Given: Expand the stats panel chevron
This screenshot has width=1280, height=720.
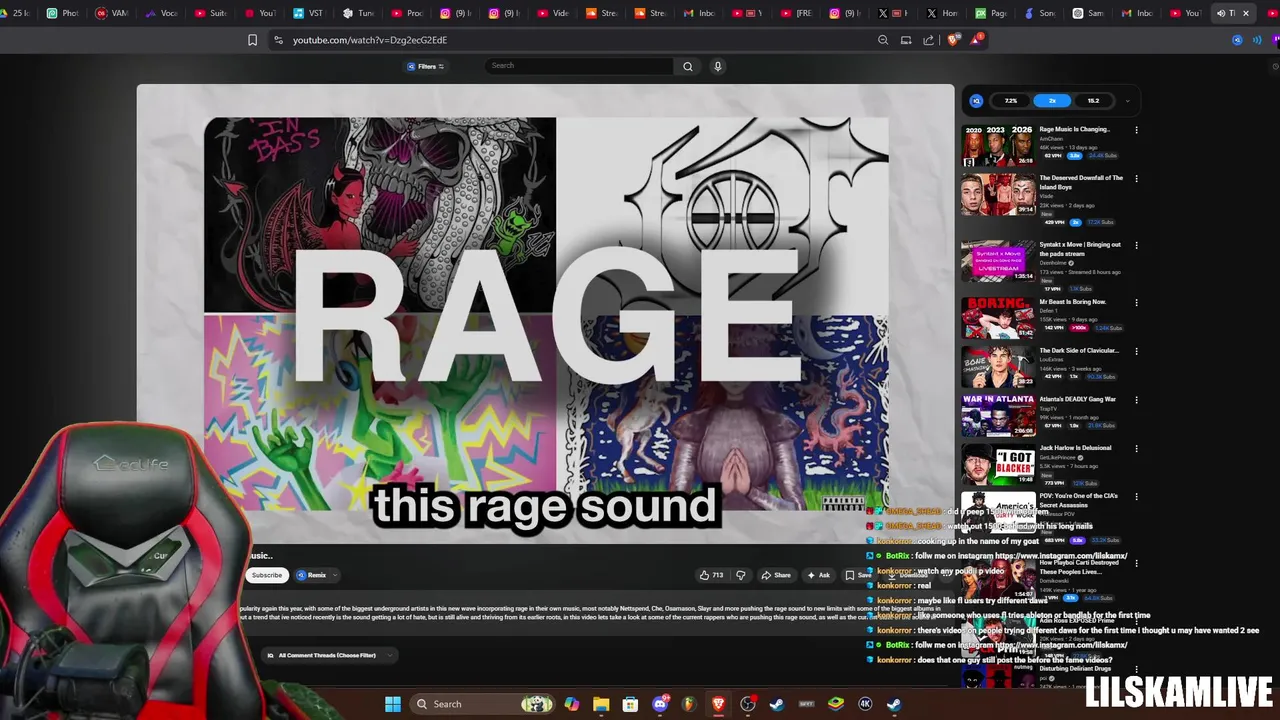Looking at the screenshot, I should (1127, 101).
